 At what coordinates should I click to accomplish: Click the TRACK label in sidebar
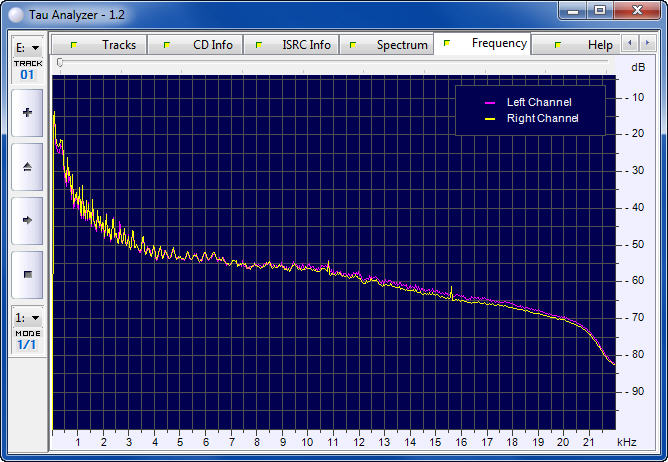point(28,64)
